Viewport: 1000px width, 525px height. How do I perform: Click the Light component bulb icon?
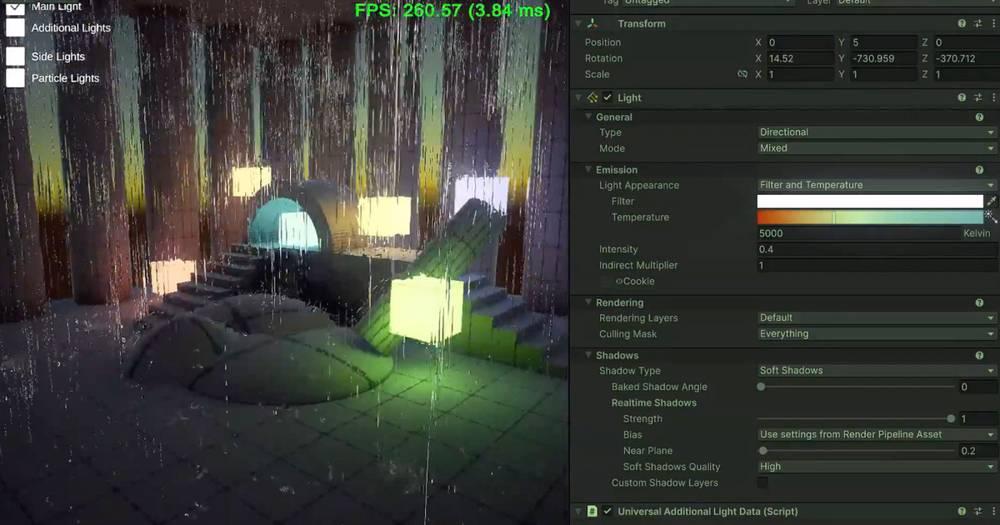coord(592,98)
